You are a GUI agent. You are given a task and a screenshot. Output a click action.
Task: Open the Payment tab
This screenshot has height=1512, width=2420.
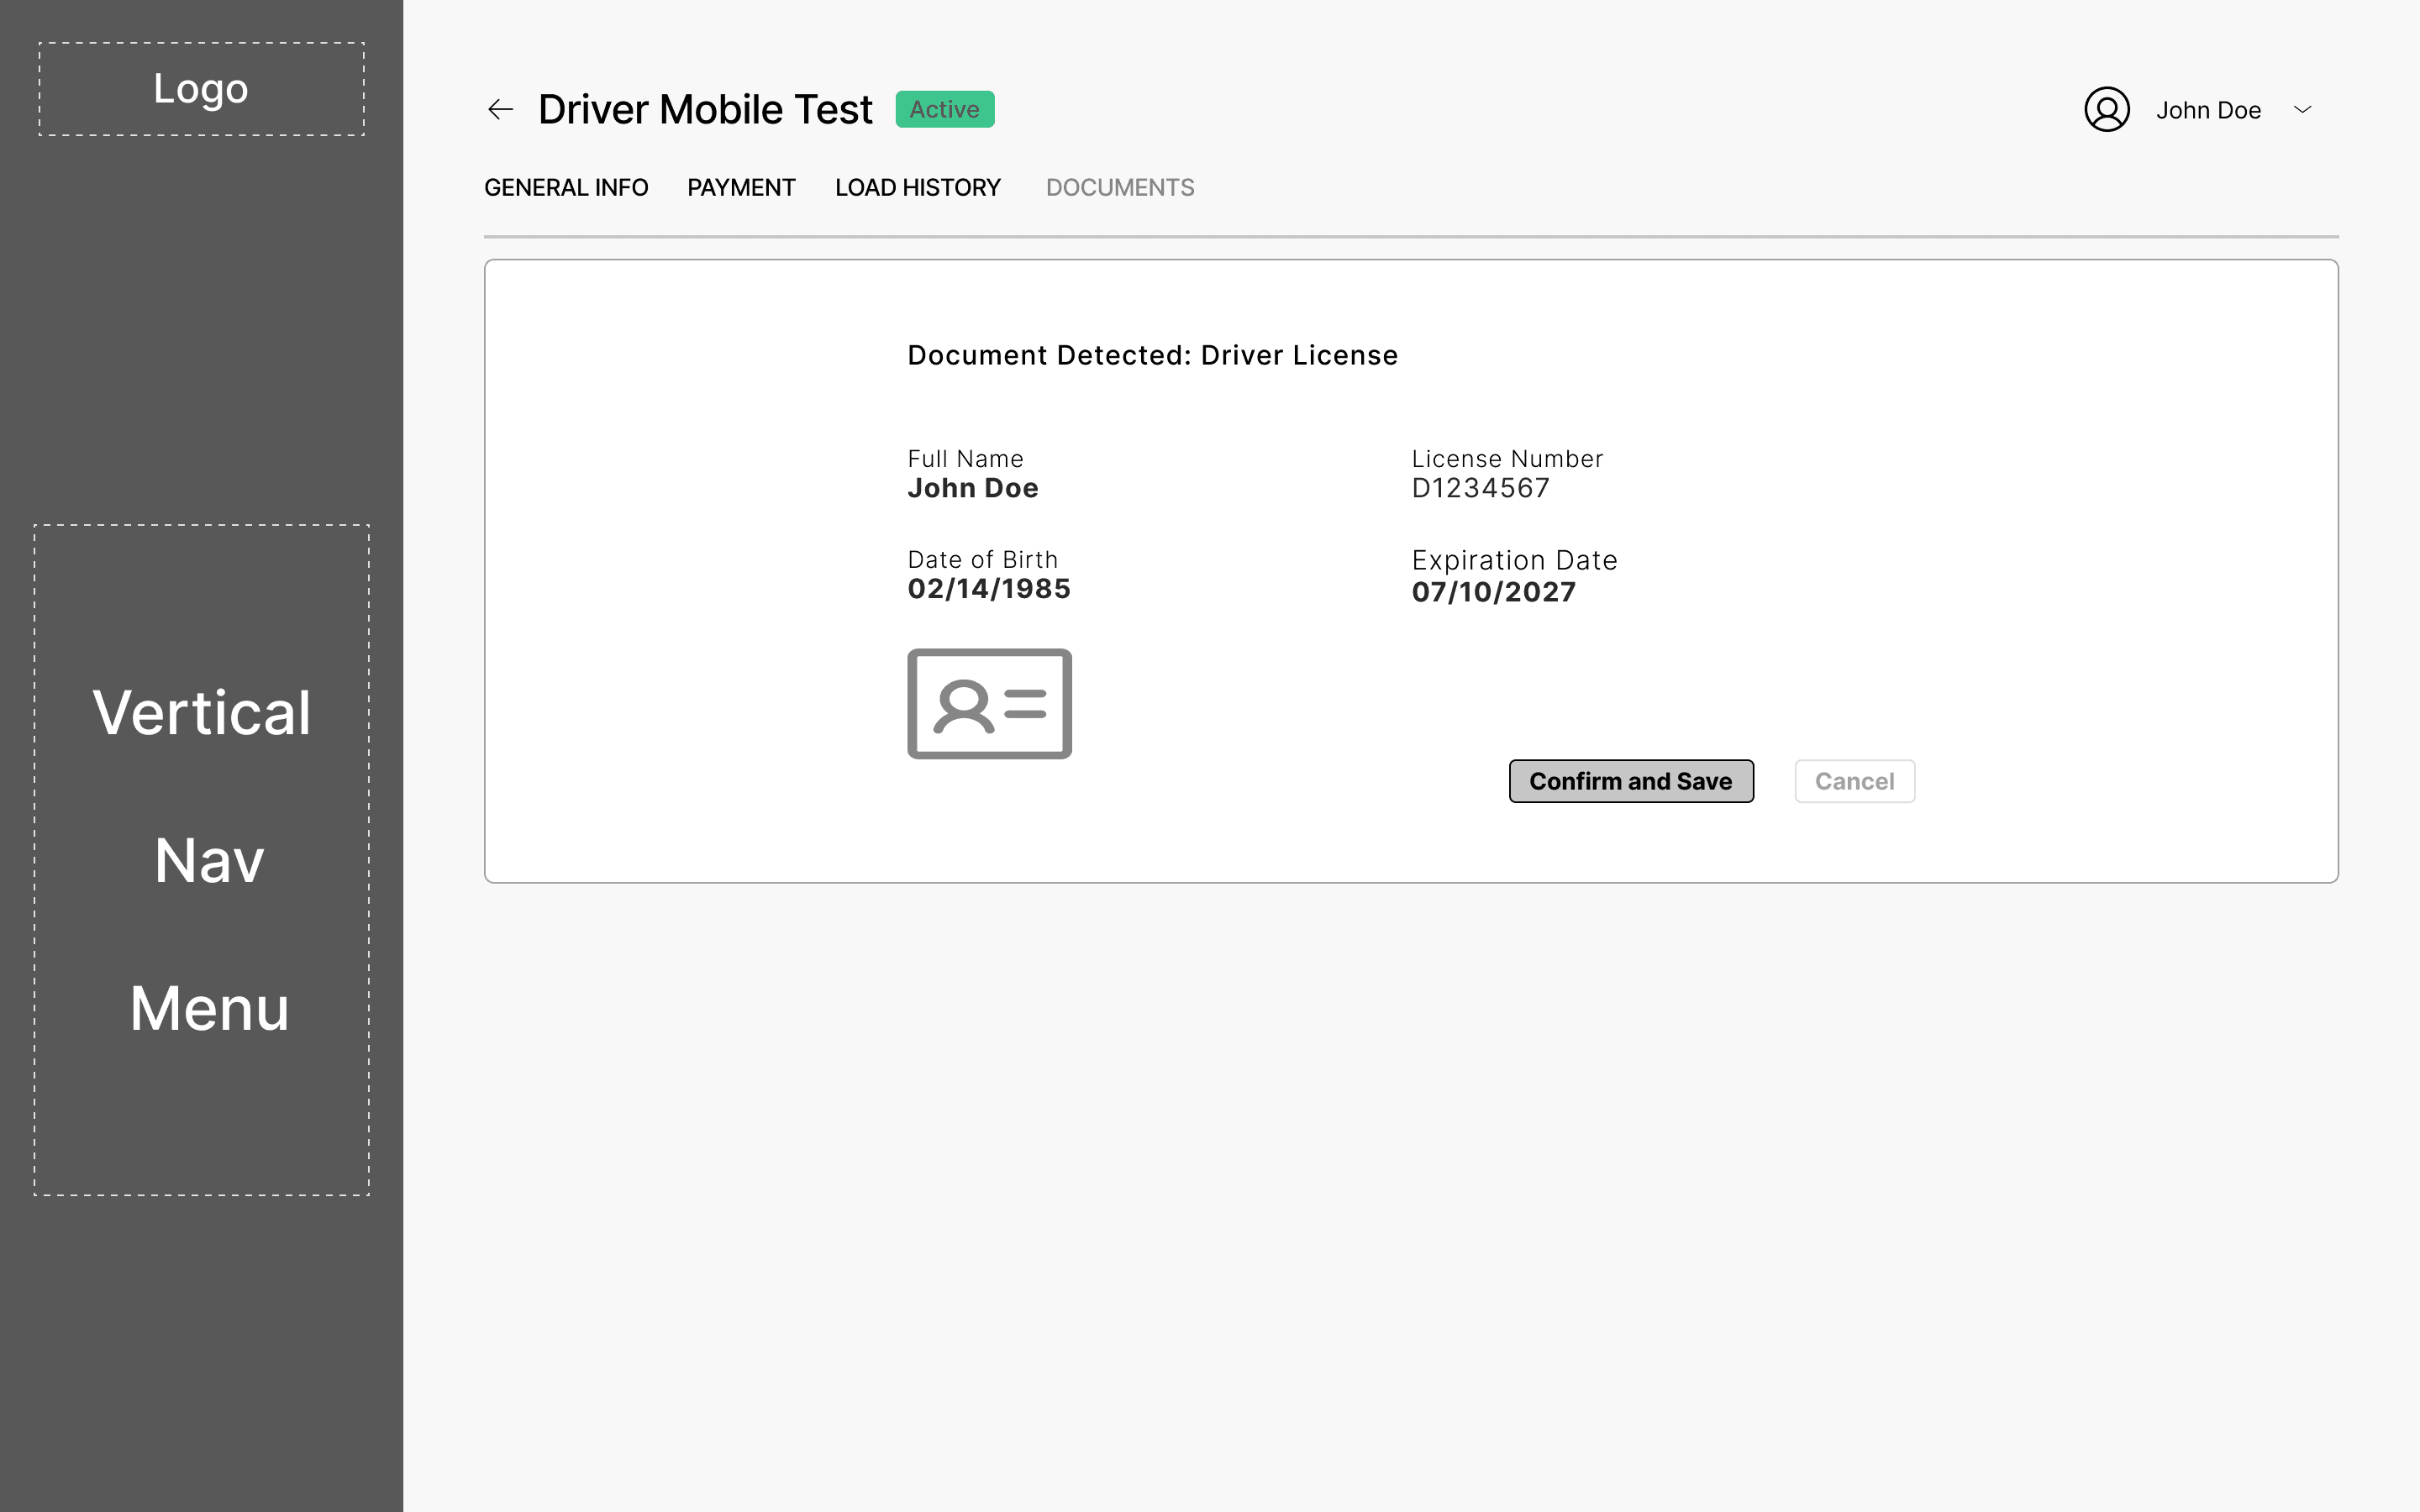click(741, 188)
